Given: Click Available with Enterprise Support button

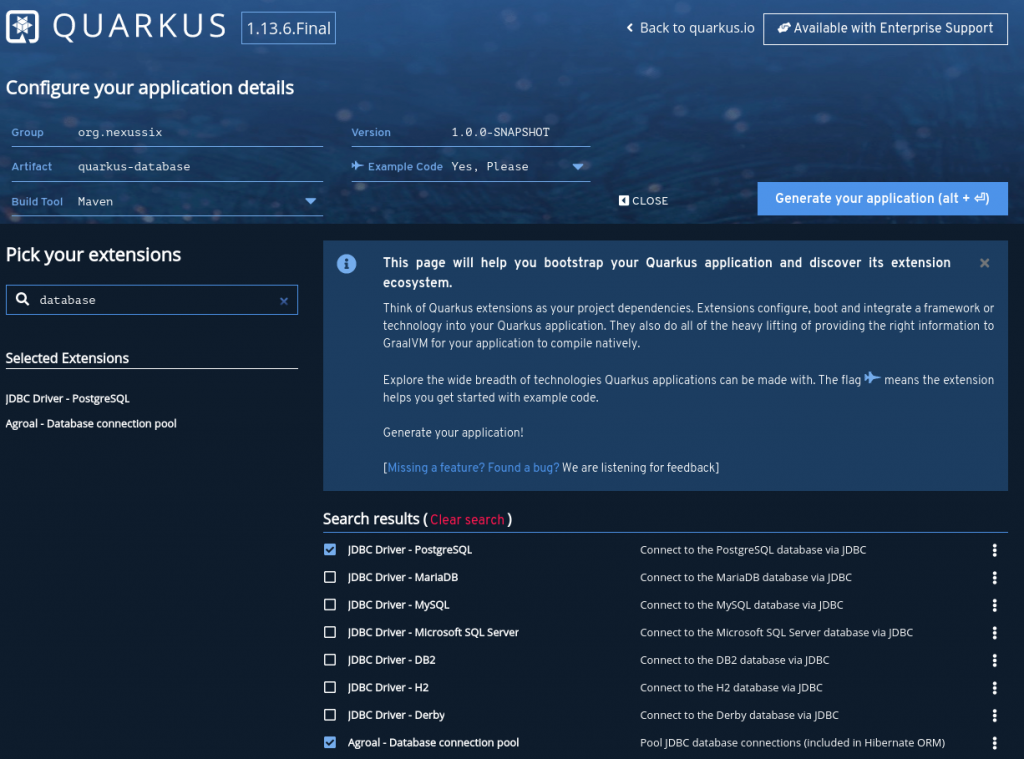Looking at the screenshot, I should point(885,28).
